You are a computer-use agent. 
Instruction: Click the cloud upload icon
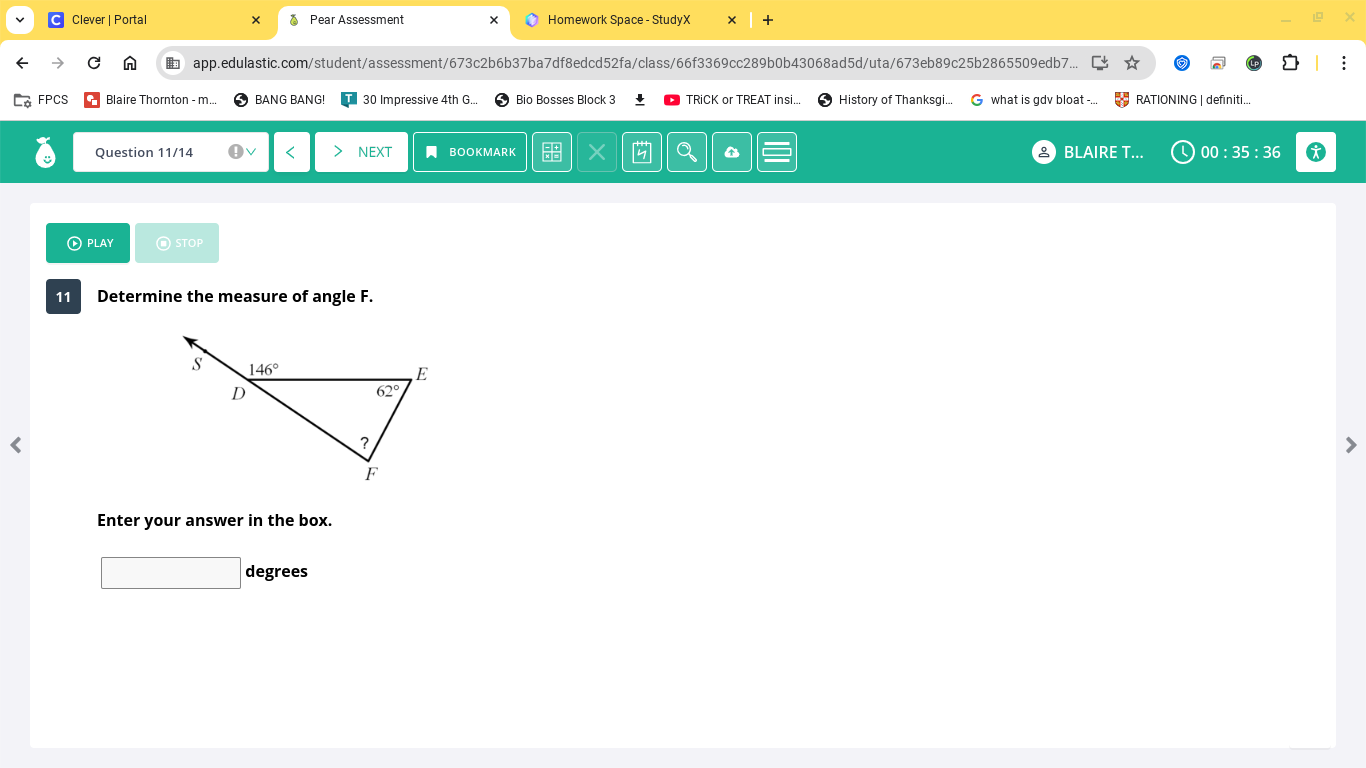click(x=732, y=152)
